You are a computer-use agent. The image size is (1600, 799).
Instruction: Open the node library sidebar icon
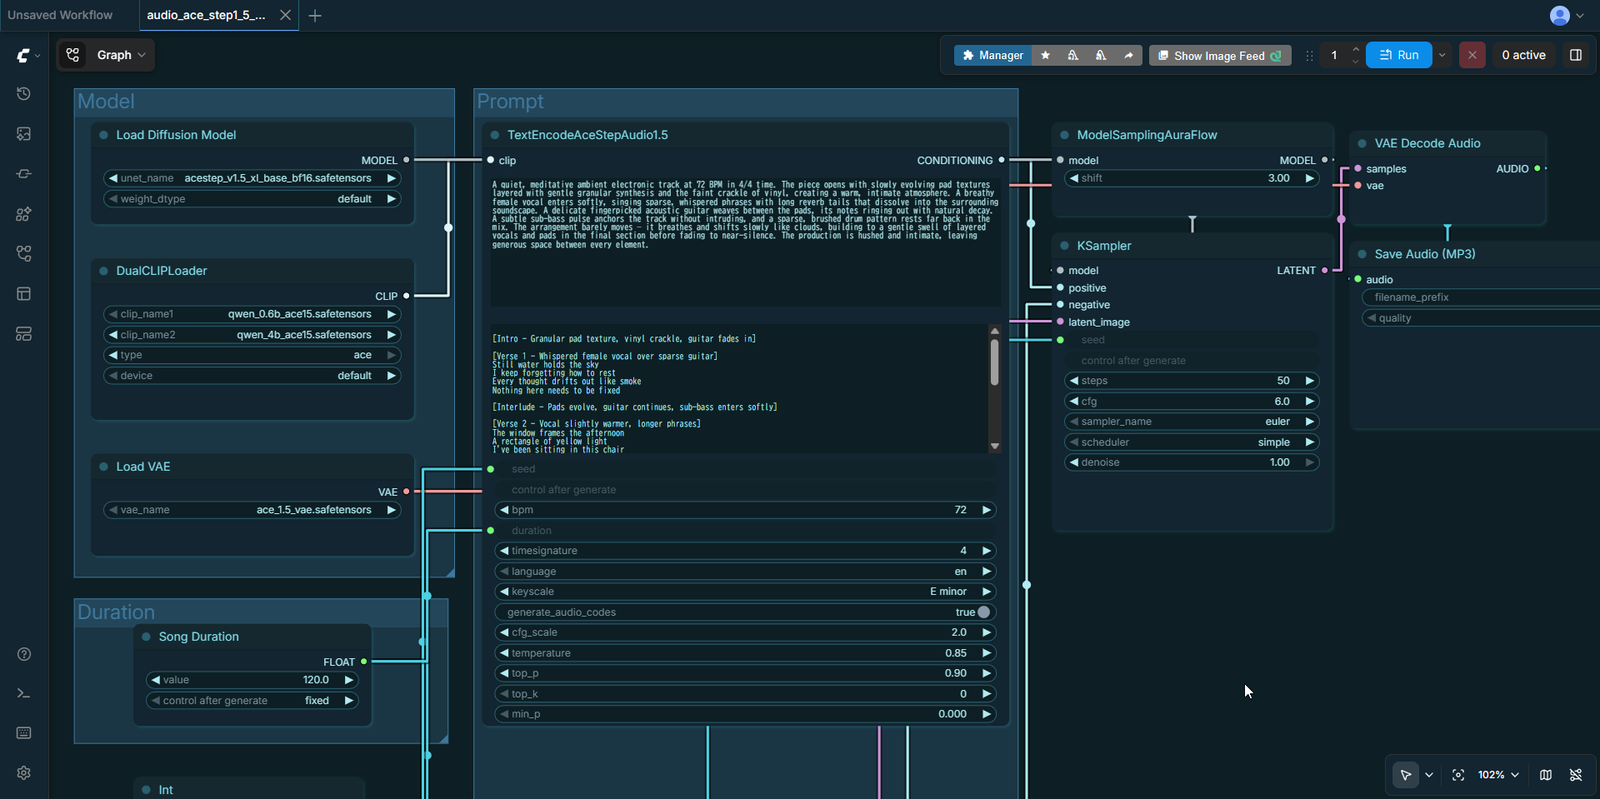click(24, 174)
